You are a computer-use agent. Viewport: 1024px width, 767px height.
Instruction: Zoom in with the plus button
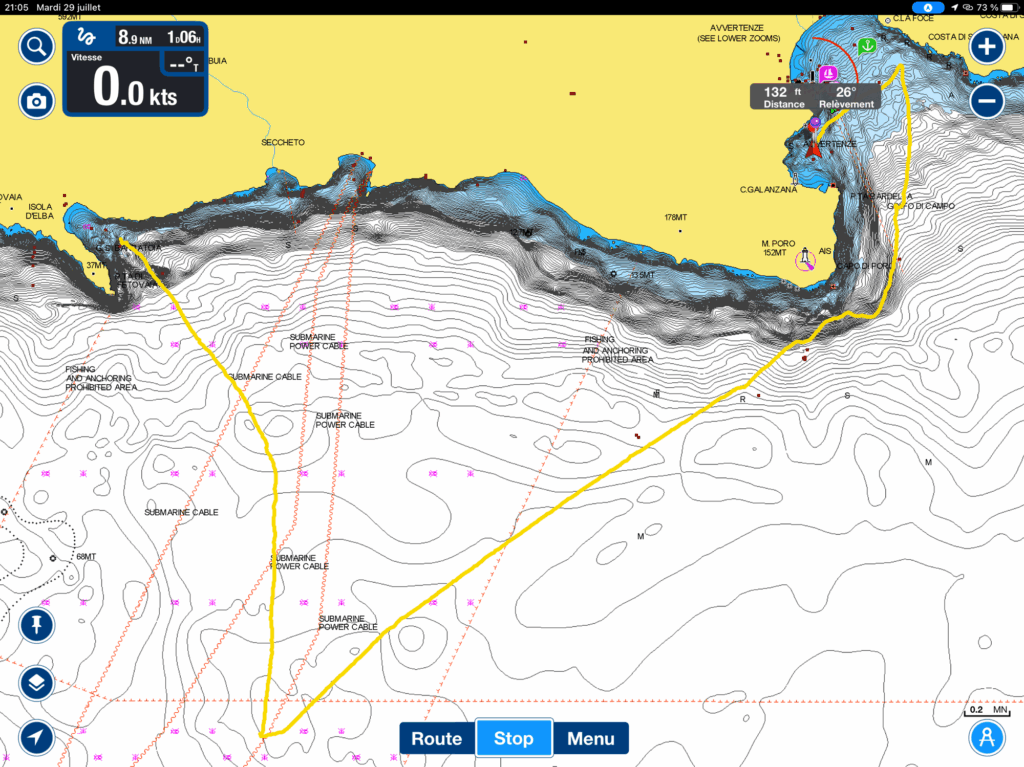986,46
